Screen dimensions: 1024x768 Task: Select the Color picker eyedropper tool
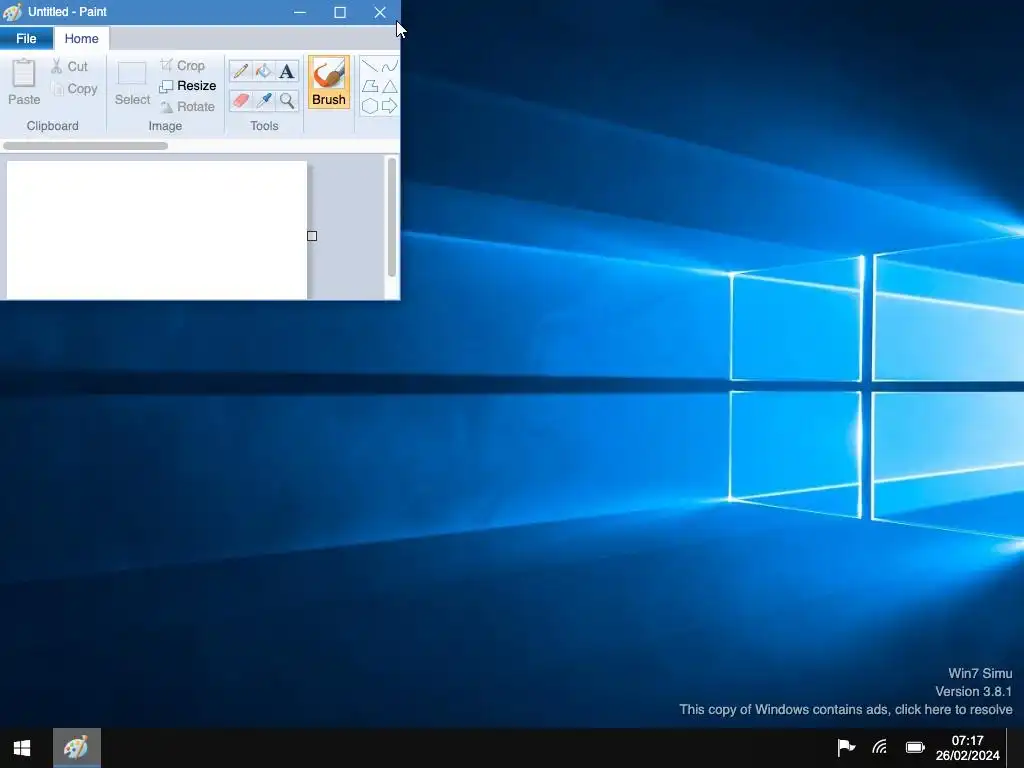point(264,101)
